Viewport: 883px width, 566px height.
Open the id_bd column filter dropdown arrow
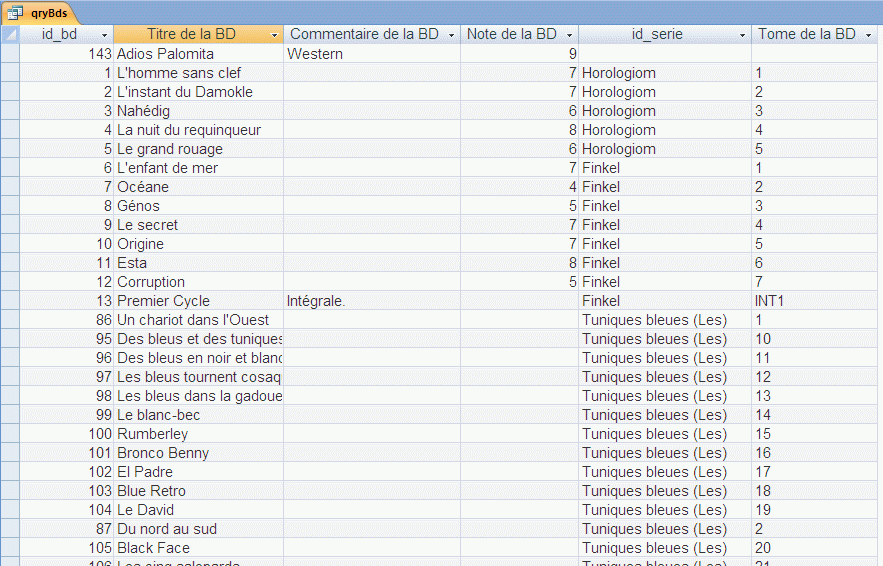coord(104,35)
